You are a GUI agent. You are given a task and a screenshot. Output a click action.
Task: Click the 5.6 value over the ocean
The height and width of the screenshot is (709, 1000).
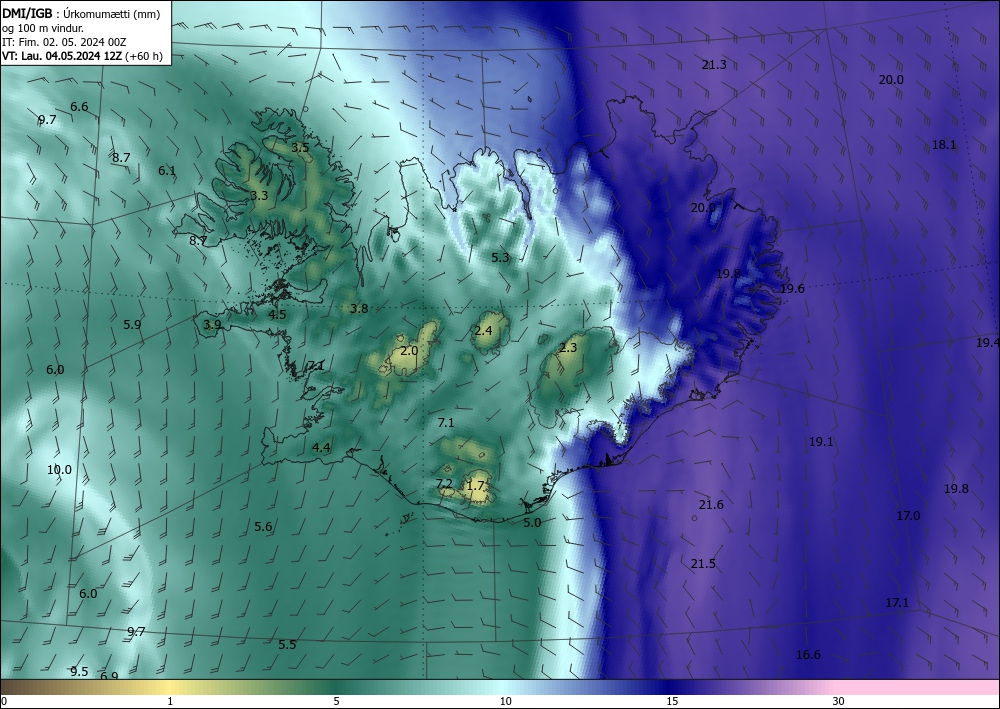click(x=263, y=527)
